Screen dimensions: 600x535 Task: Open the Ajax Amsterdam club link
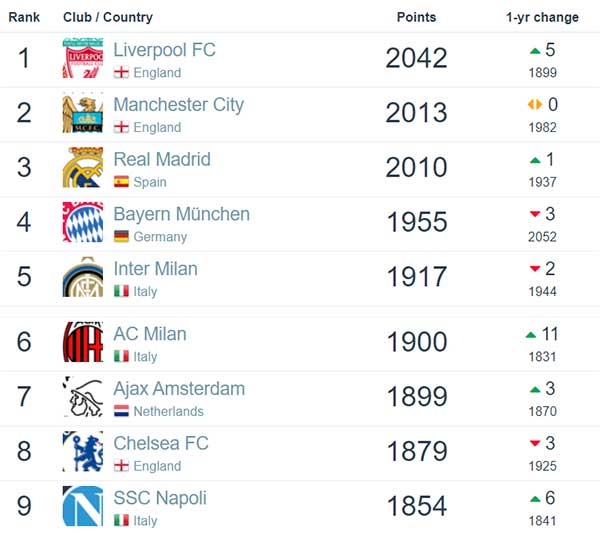pos(179,389)
